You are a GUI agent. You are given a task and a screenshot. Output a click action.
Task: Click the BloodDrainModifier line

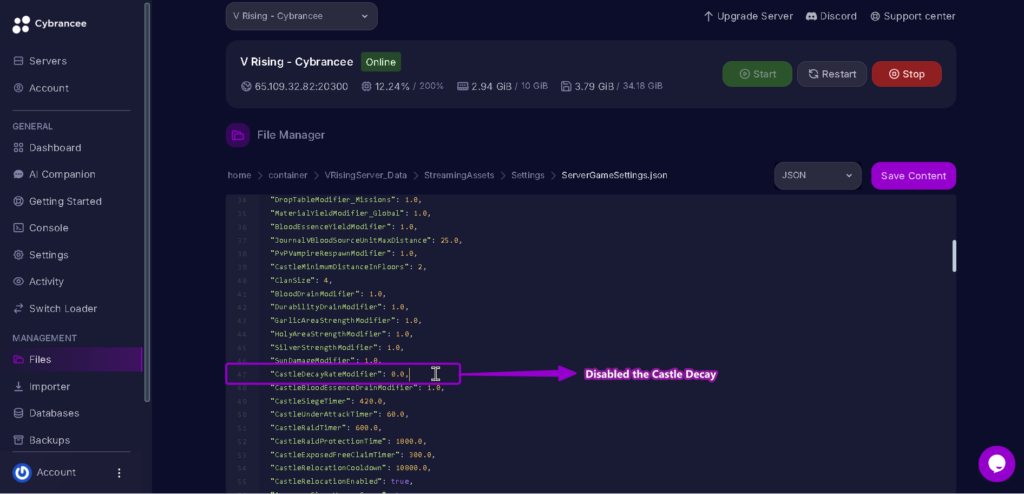pos(328,294)
